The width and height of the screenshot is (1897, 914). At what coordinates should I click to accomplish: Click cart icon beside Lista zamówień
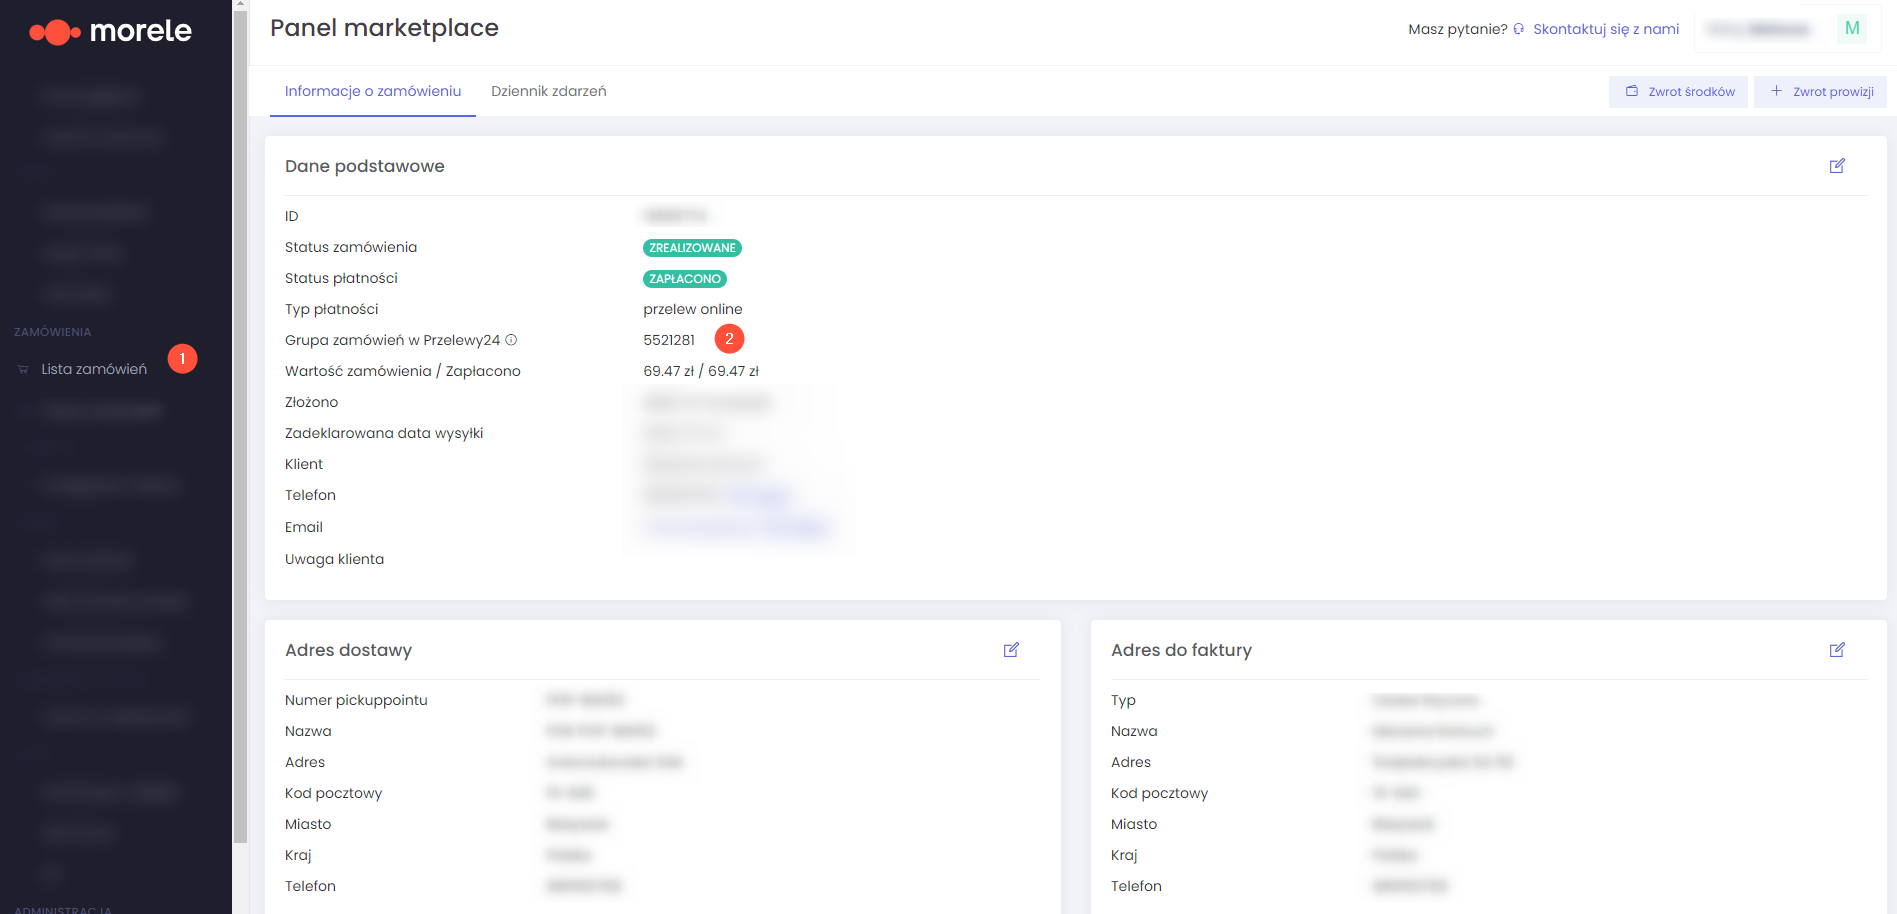click(x=24, y=370)
